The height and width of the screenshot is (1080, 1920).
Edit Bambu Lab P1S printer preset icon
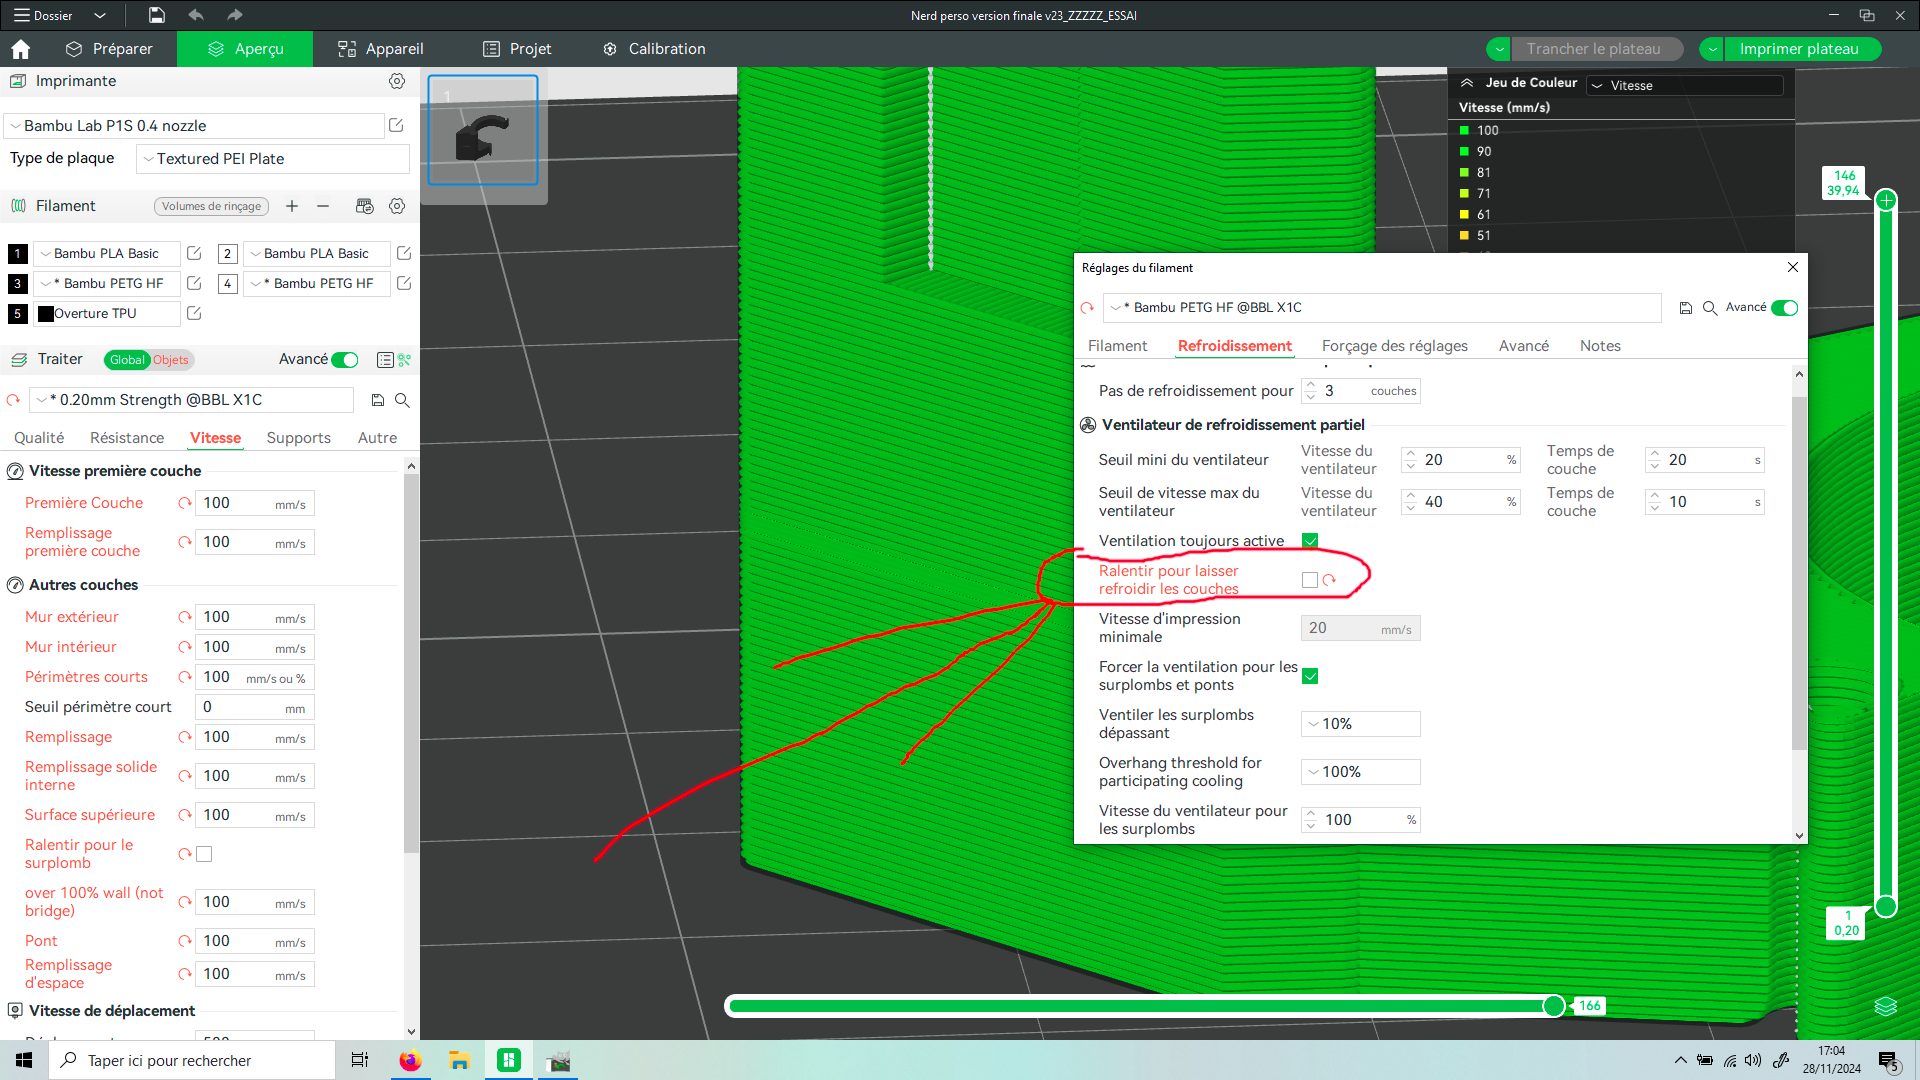[x=396, y=126]
